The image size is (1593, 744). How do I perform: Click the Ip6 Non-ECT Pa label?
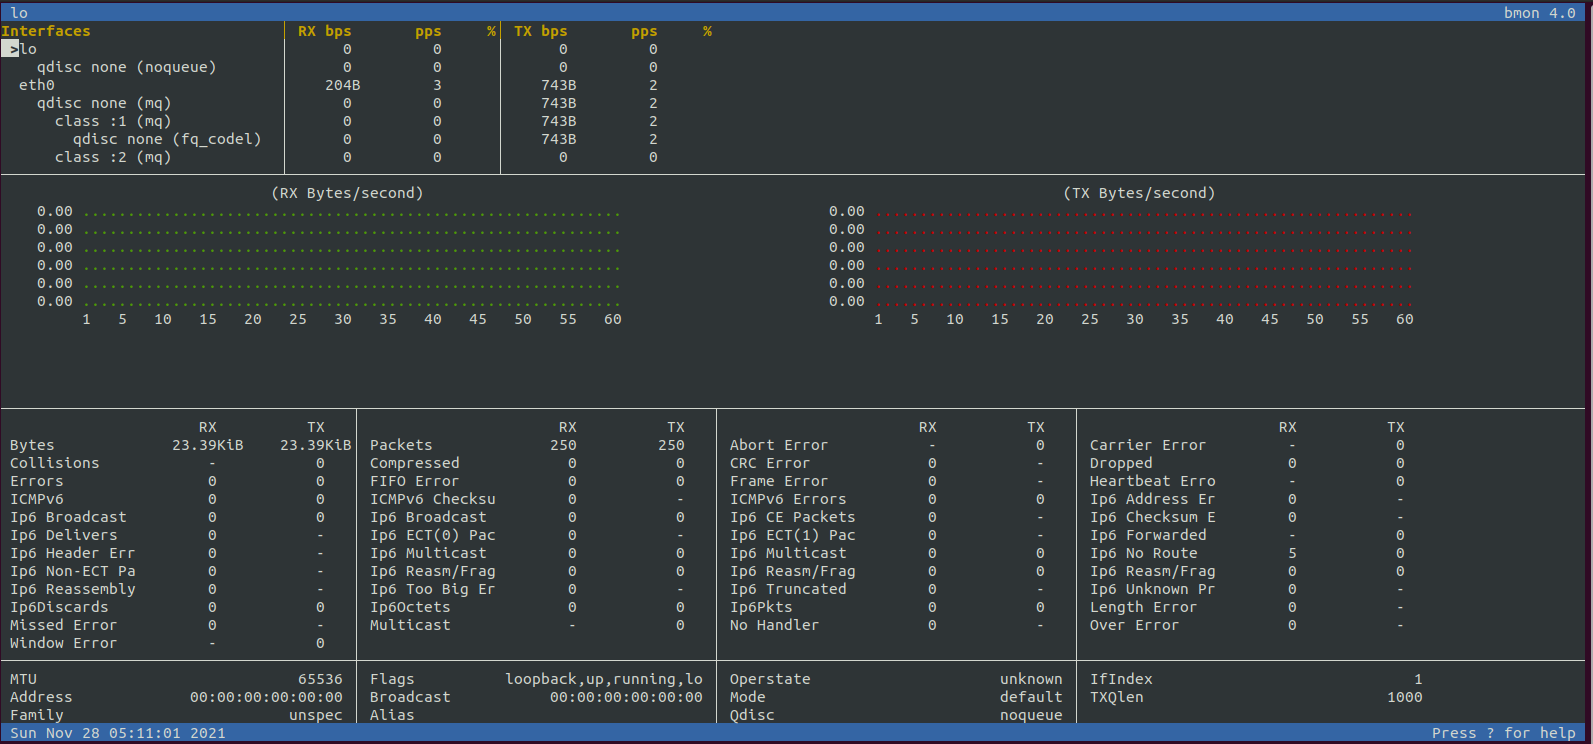pos(73,571)
